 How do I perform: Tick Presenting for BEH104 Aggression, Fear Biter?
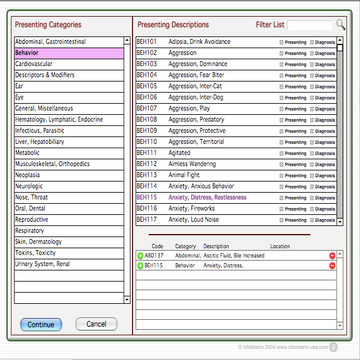(281, 76)
